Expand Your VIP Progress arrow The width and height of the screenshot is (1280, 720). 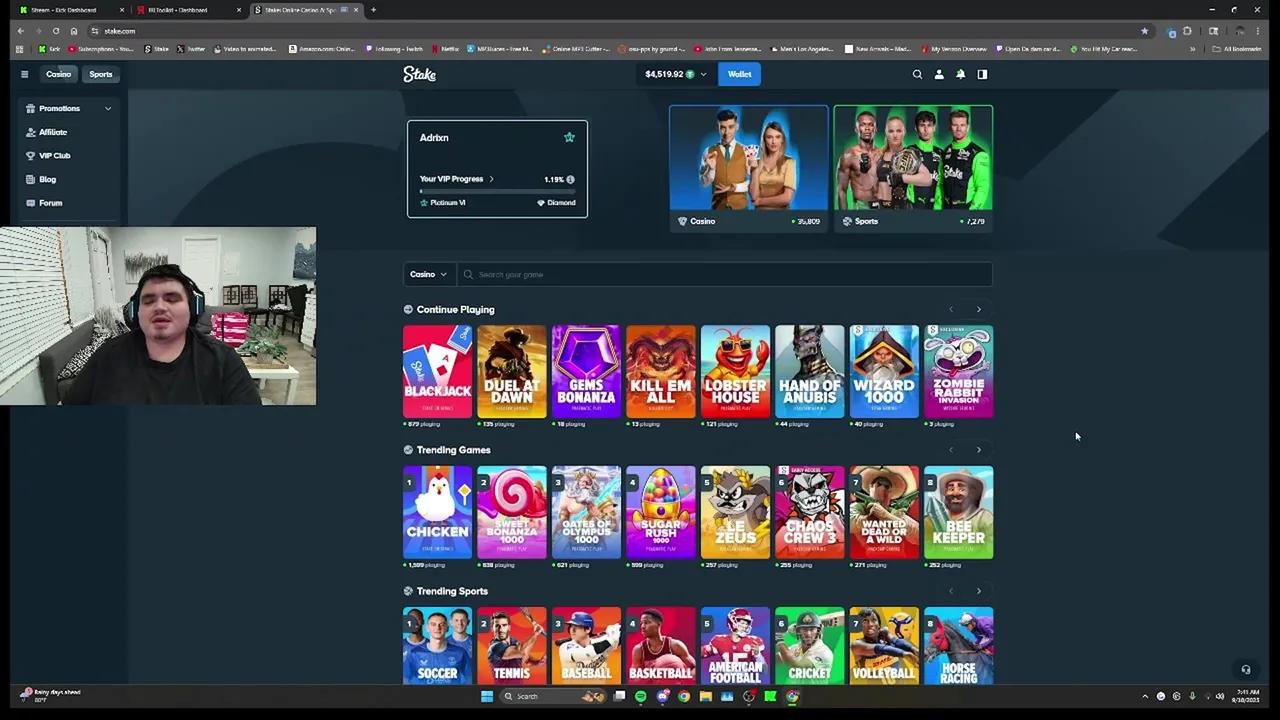pyautogui.click(x=491, y=179)
